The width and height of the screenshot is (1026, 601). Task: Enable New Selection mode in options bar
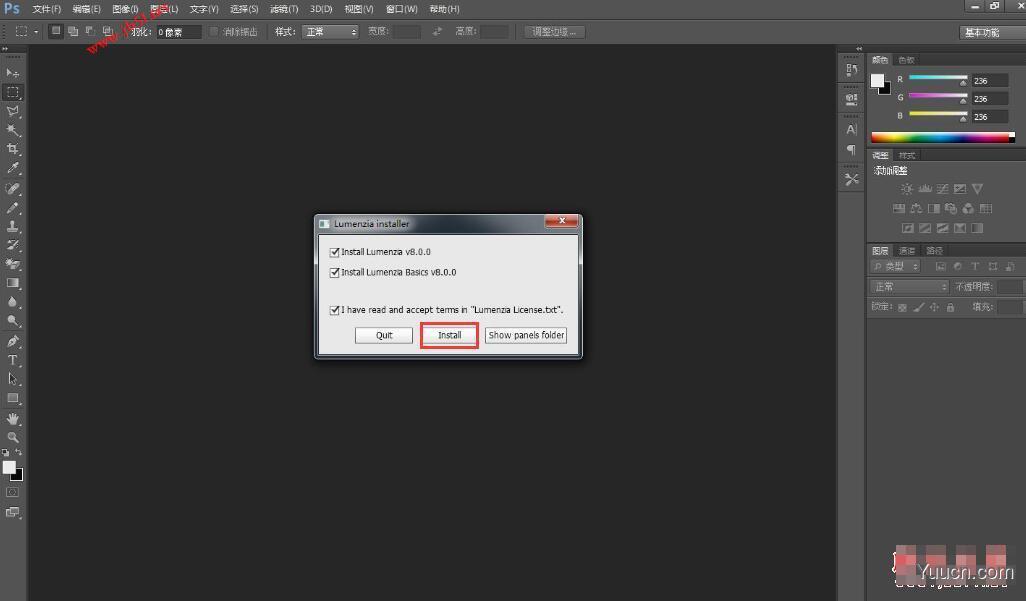(x=56, y=31)
